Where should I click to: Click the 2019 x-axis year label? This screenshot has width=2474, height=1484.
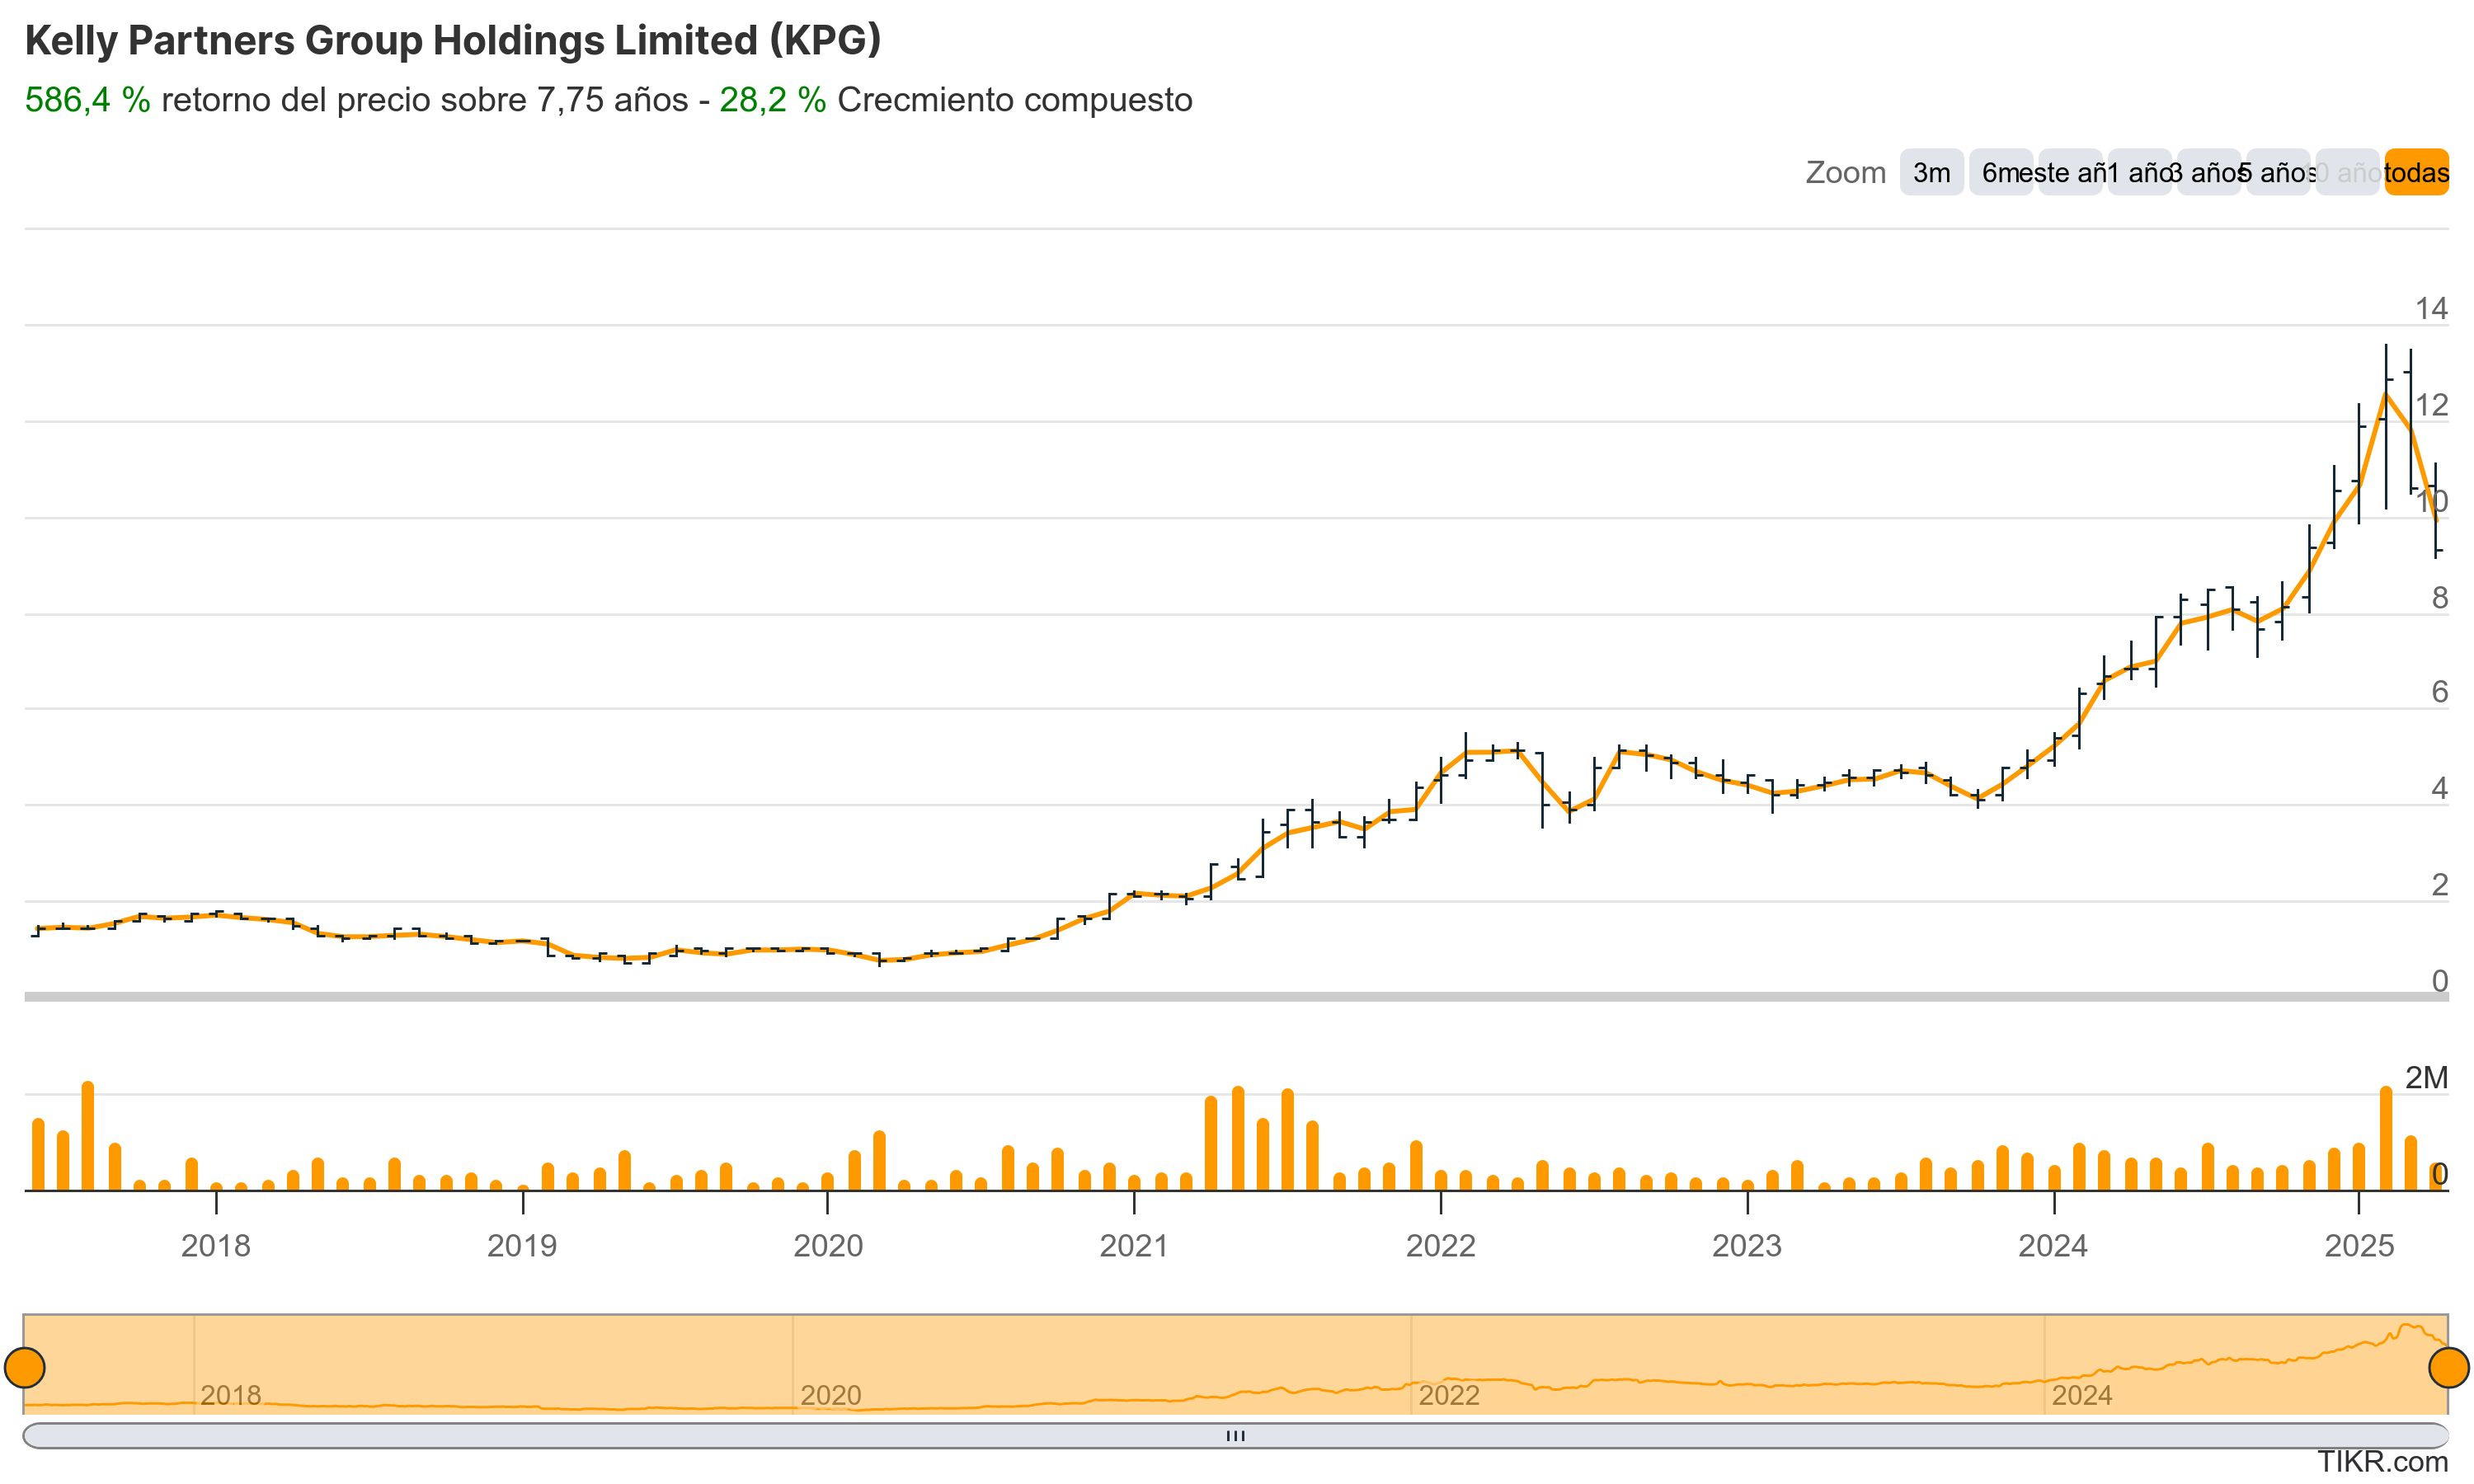click(522, 1246)
